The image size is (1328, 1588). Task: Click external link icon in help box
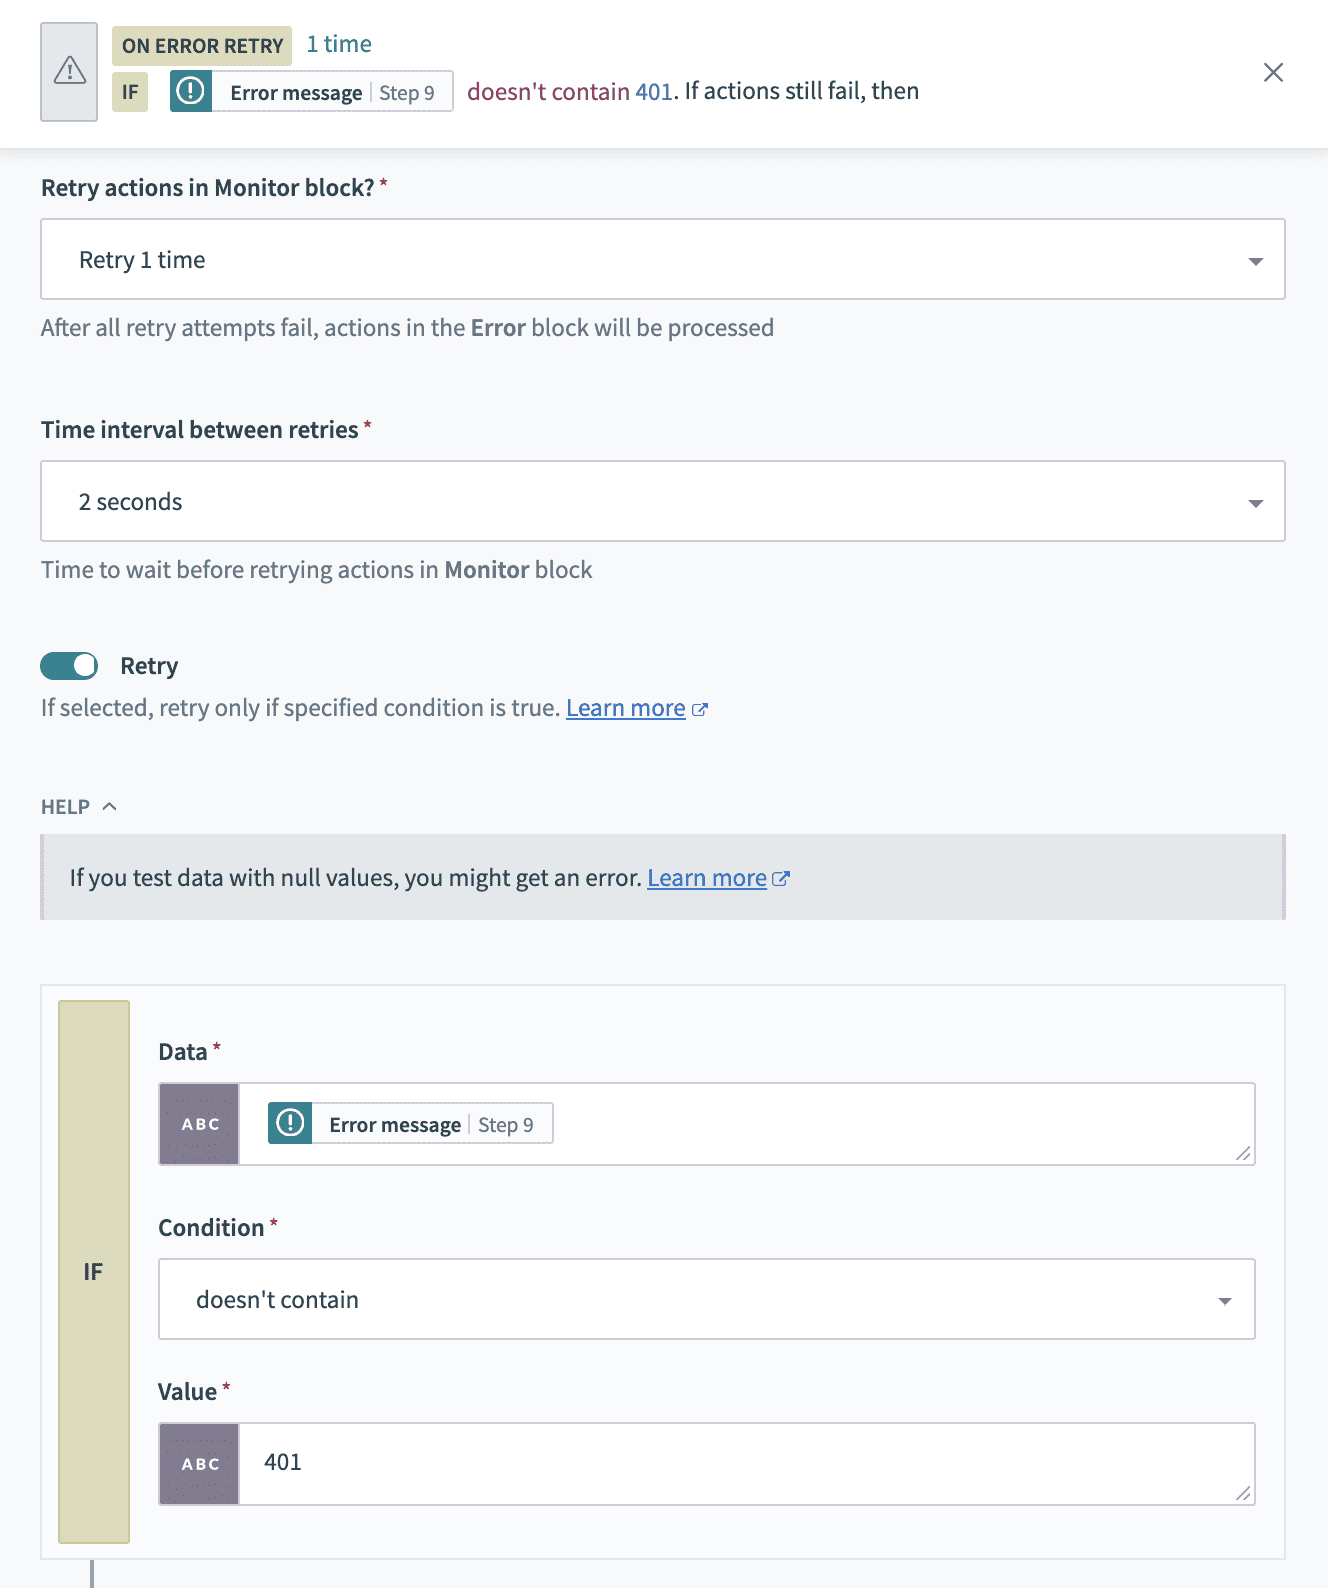(x=781, y=879)
